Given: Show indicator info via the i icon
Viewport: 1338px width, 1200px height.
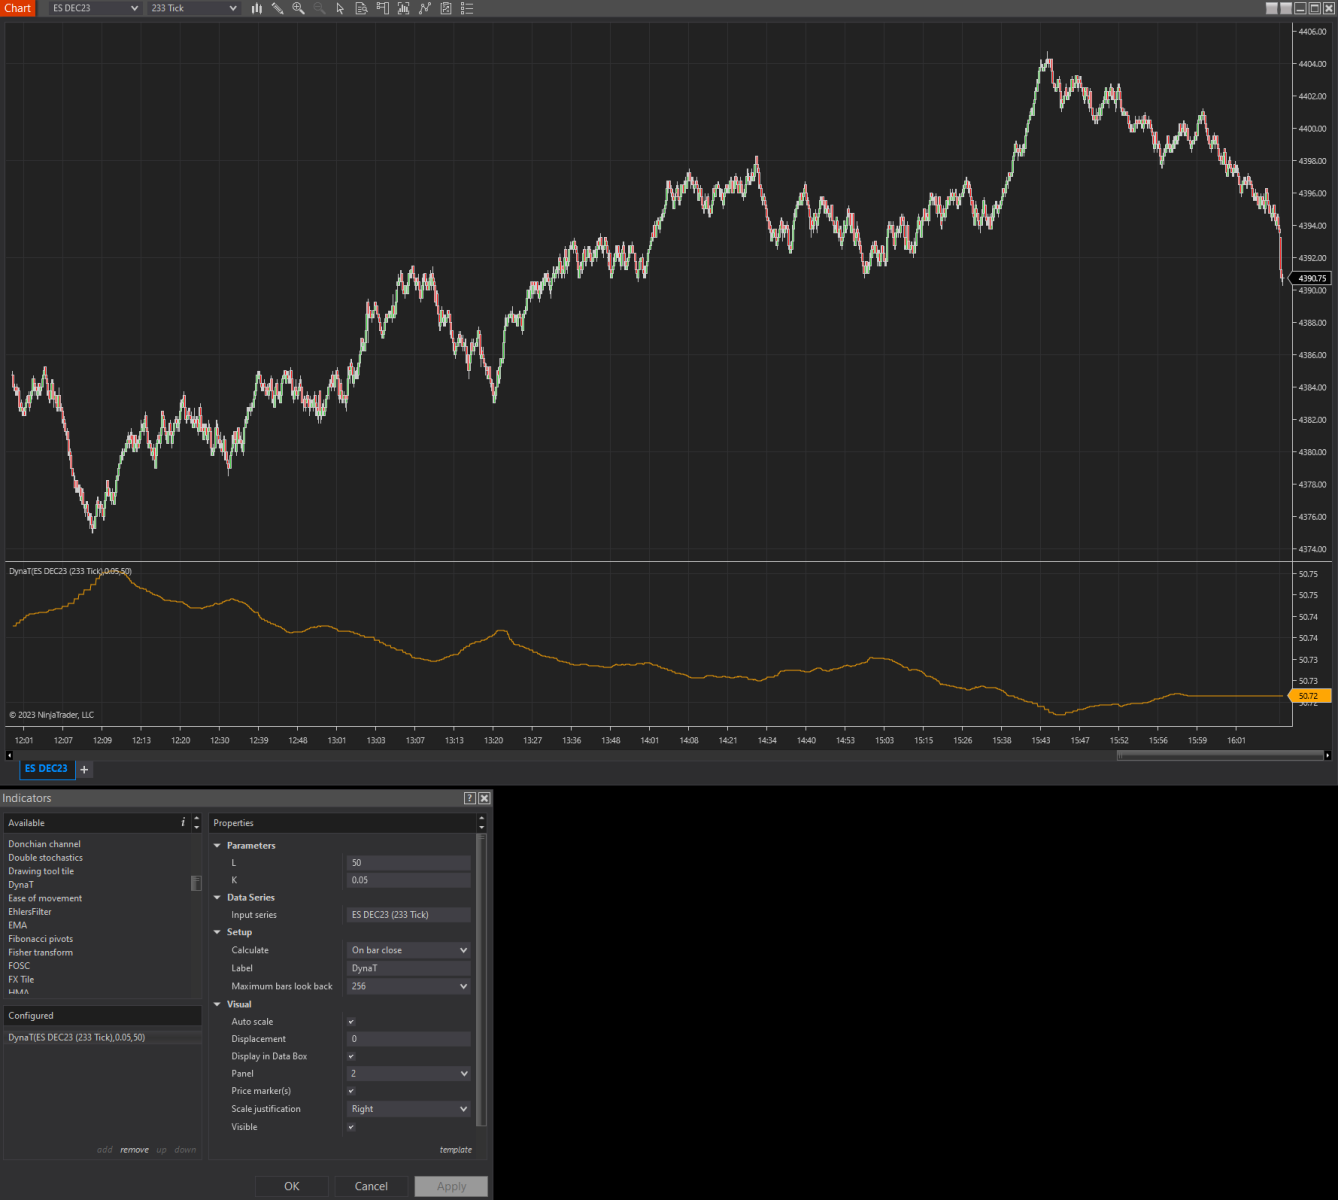Looking at the screenshot, I should 183,823.
